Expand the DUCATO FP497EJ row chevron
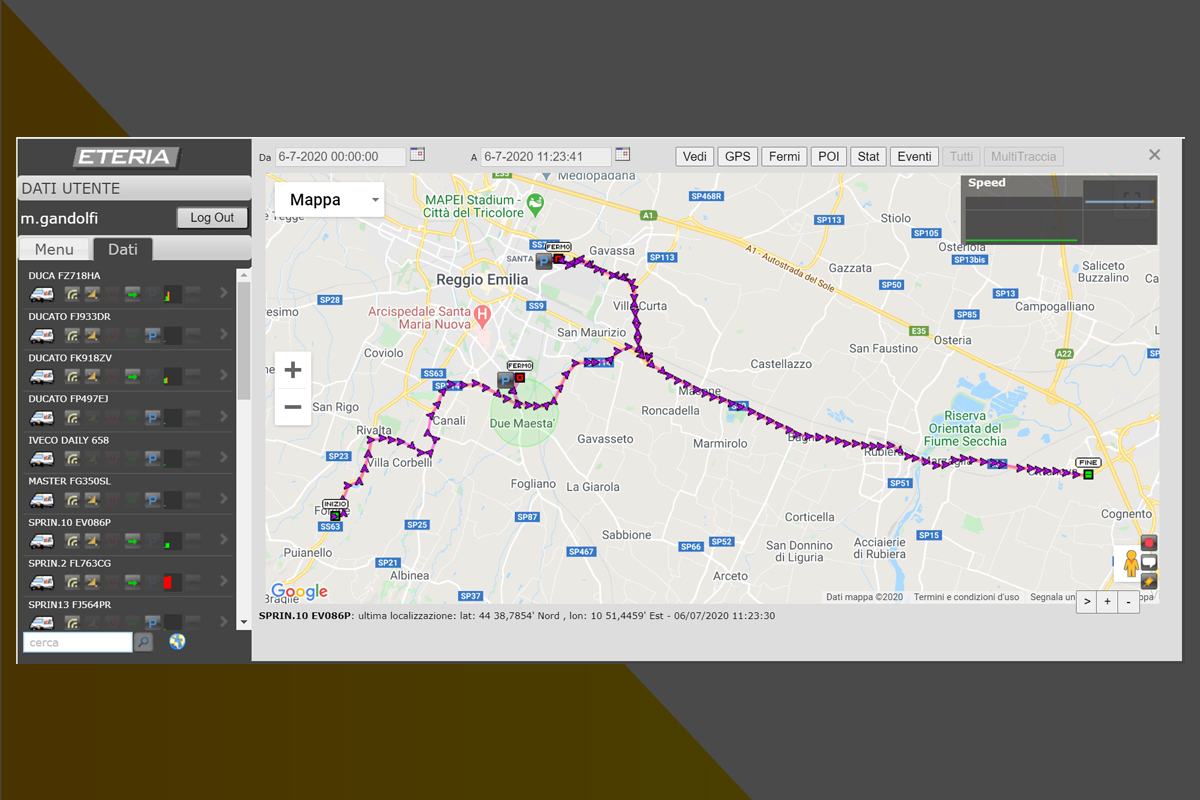1200x800 pixels. coord(223,417)
